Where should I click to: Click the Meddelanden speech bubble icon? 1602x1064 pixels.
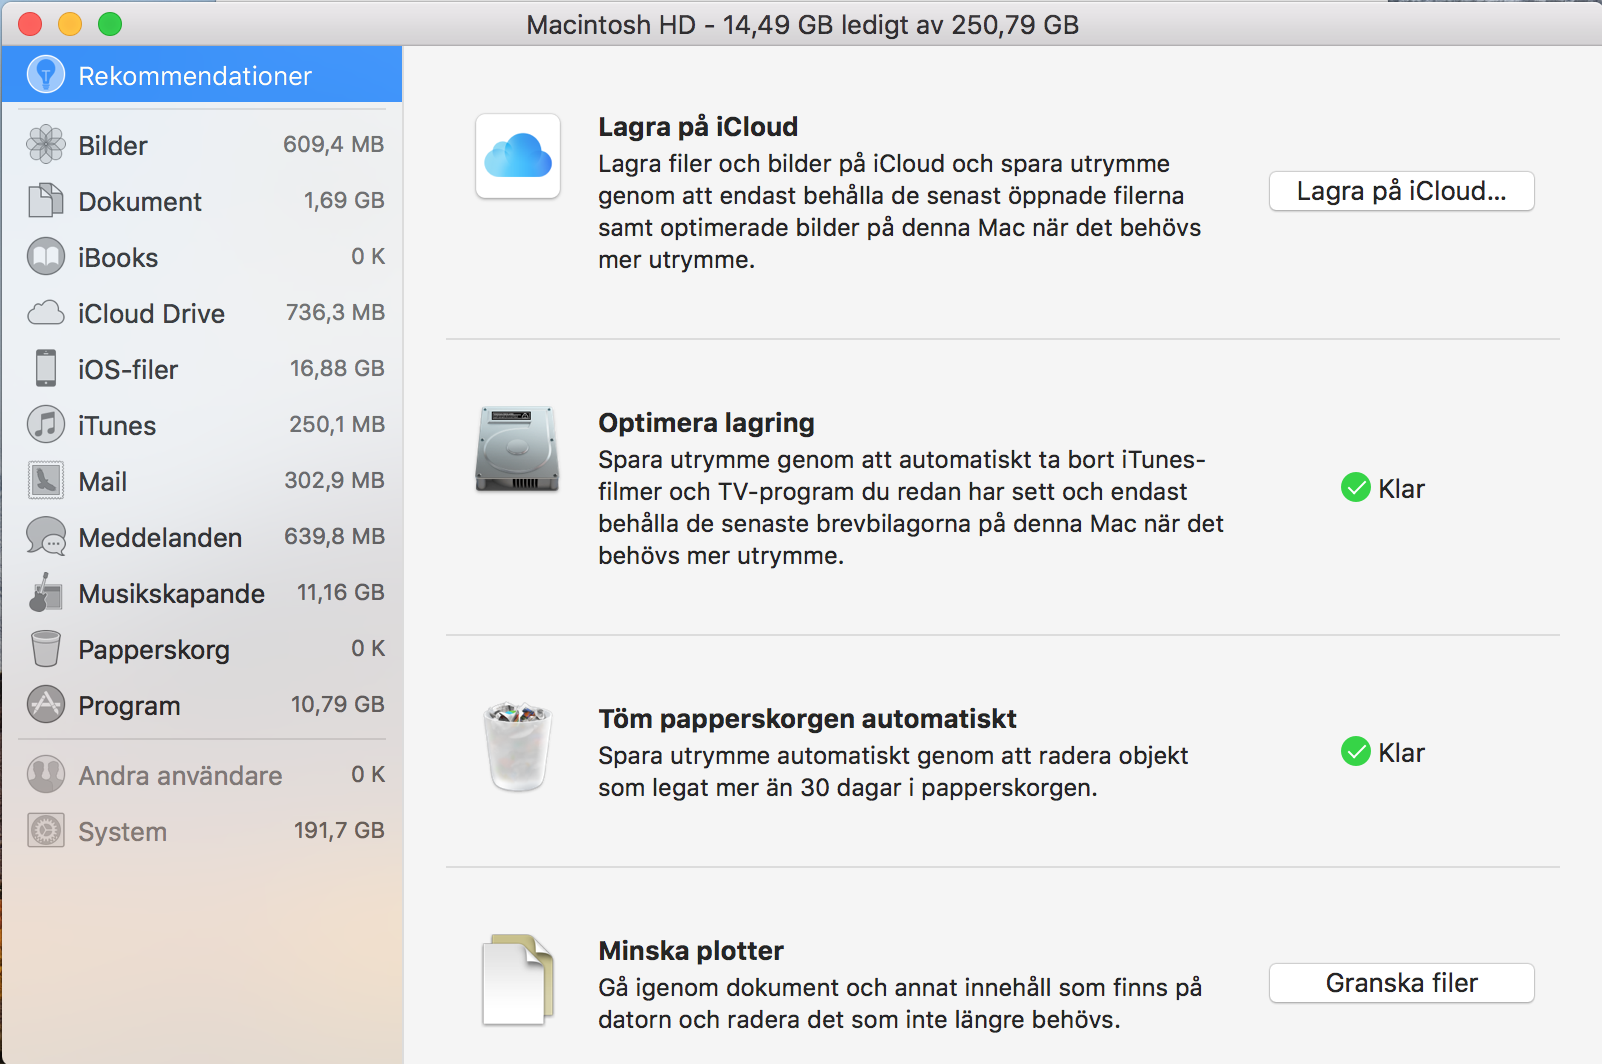pyautogui.click(x=46, y=537)
